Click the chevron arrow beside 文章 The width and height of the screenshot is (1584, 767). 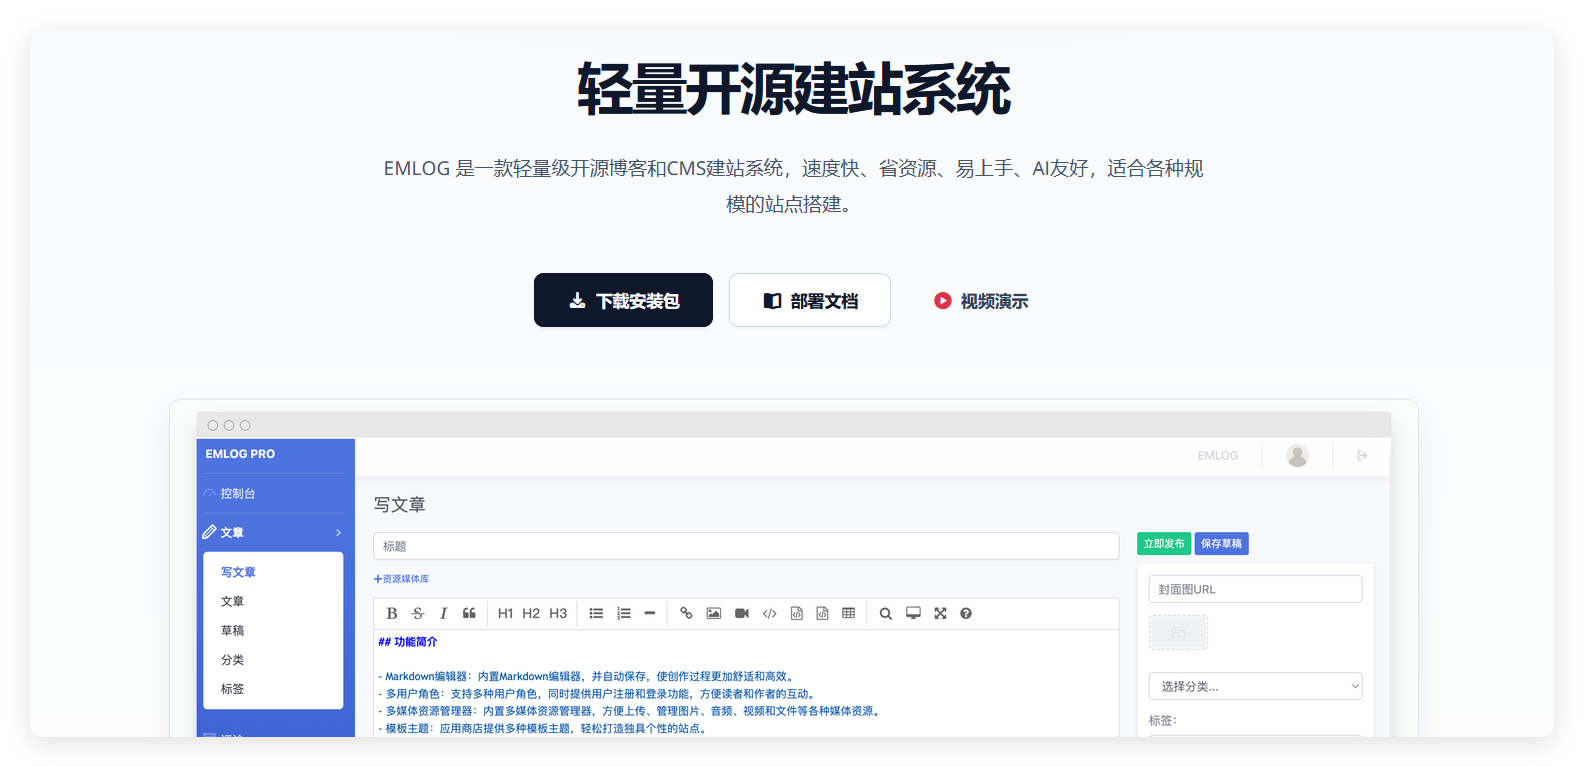point(339,532)
